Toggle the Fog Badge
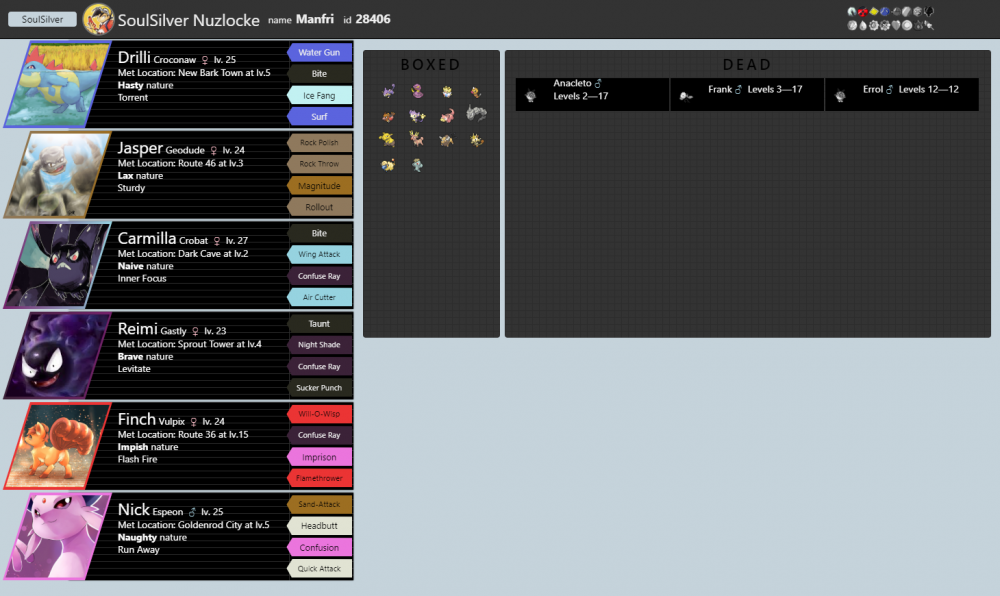Image resolution: width=1000 pixels, height=596 pixels. pos(885,11)
